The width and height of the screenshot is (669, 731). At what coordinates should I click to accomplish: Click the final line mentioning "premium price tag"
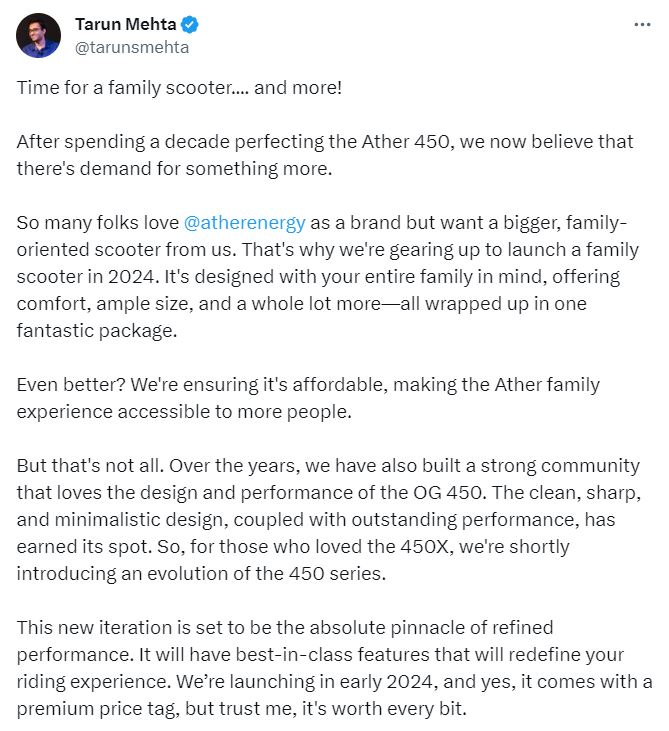pyautogui.click(x=241, y=709)
